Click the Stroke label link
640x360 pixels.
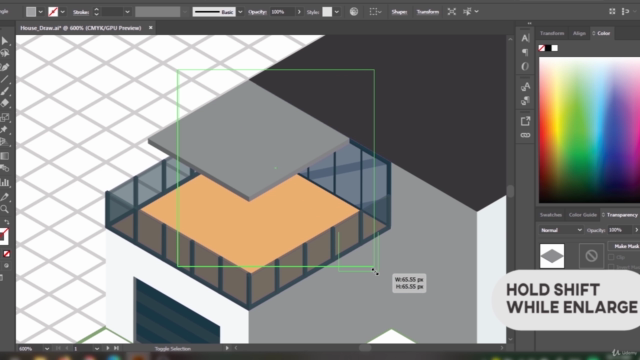(x=81, y=12)
